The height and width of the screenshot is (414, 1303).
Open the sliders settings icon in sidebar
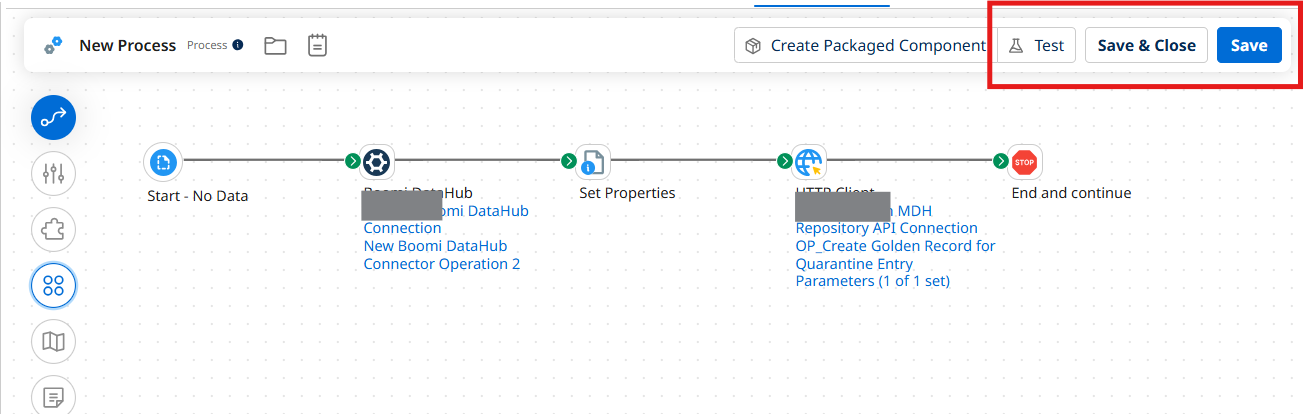[x=54, y=174]
